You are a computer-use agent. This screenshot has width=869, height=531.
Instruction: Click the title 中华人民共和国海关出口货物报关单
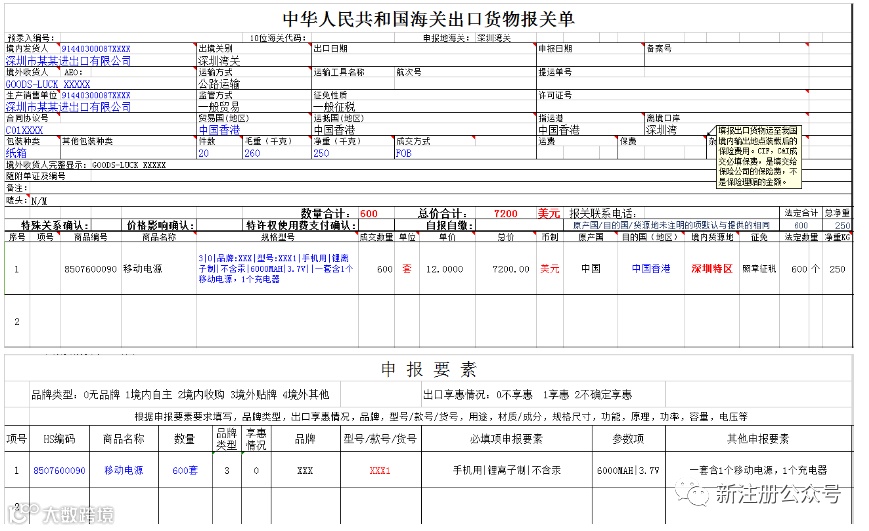428,19
